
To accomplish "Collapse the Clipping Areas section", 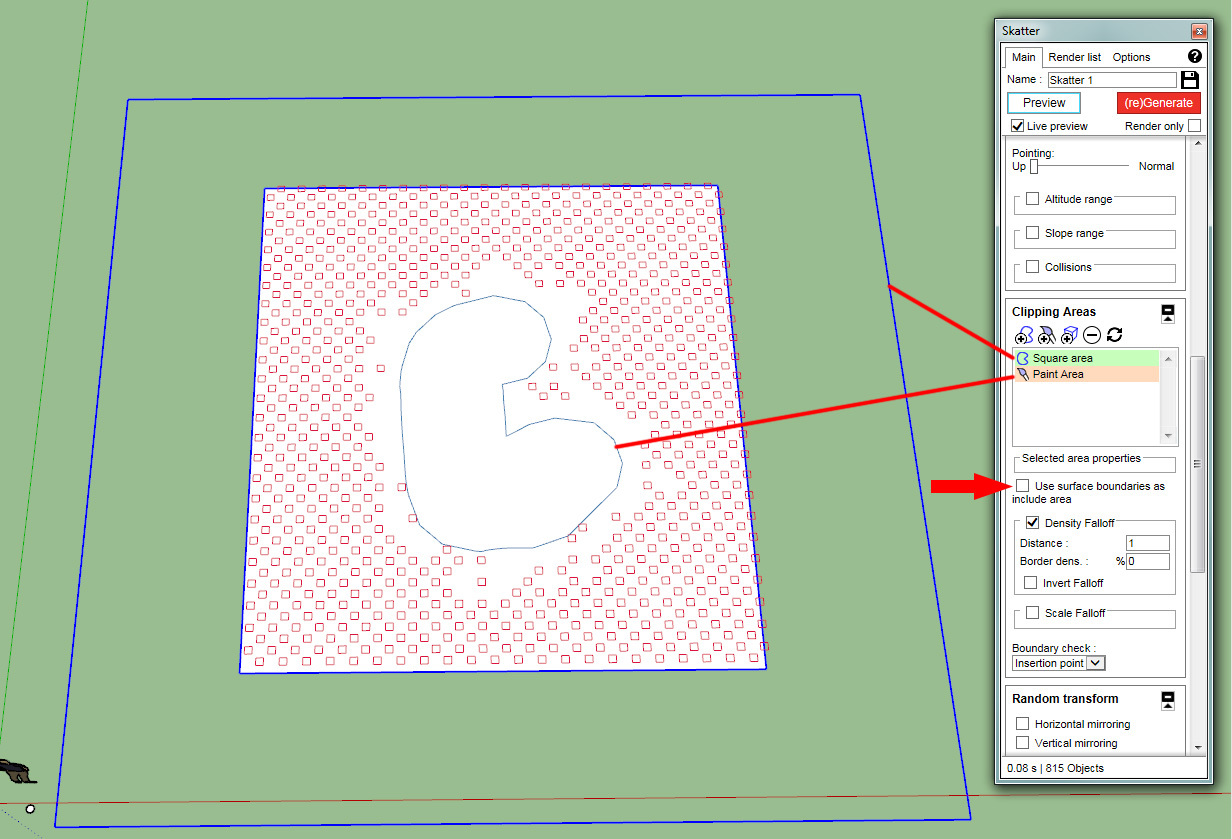I will [x=1167, y=313].
